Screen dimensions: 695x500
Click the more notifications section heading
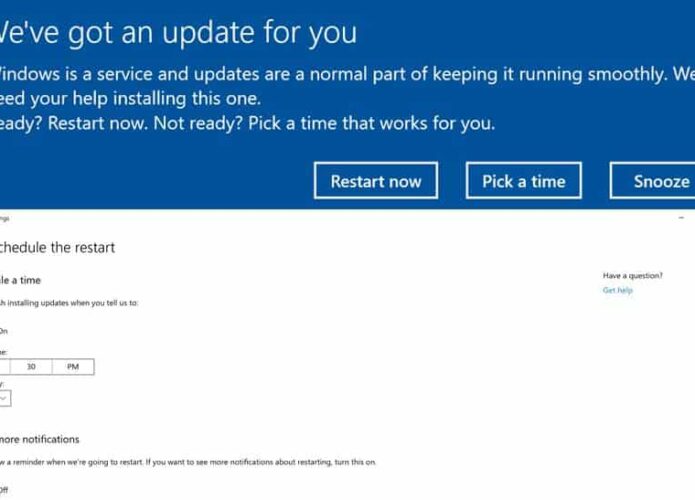(39, 439)
